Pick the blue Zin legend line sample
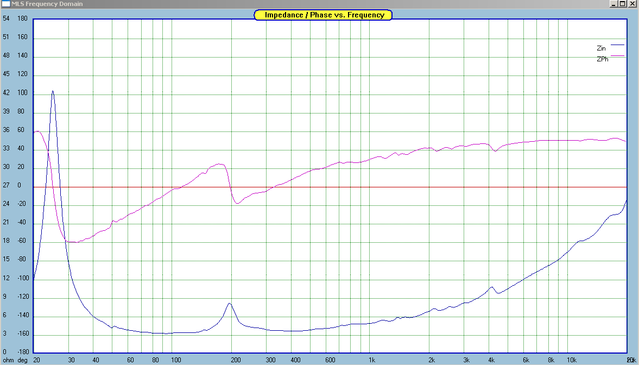 pos(617,45)
